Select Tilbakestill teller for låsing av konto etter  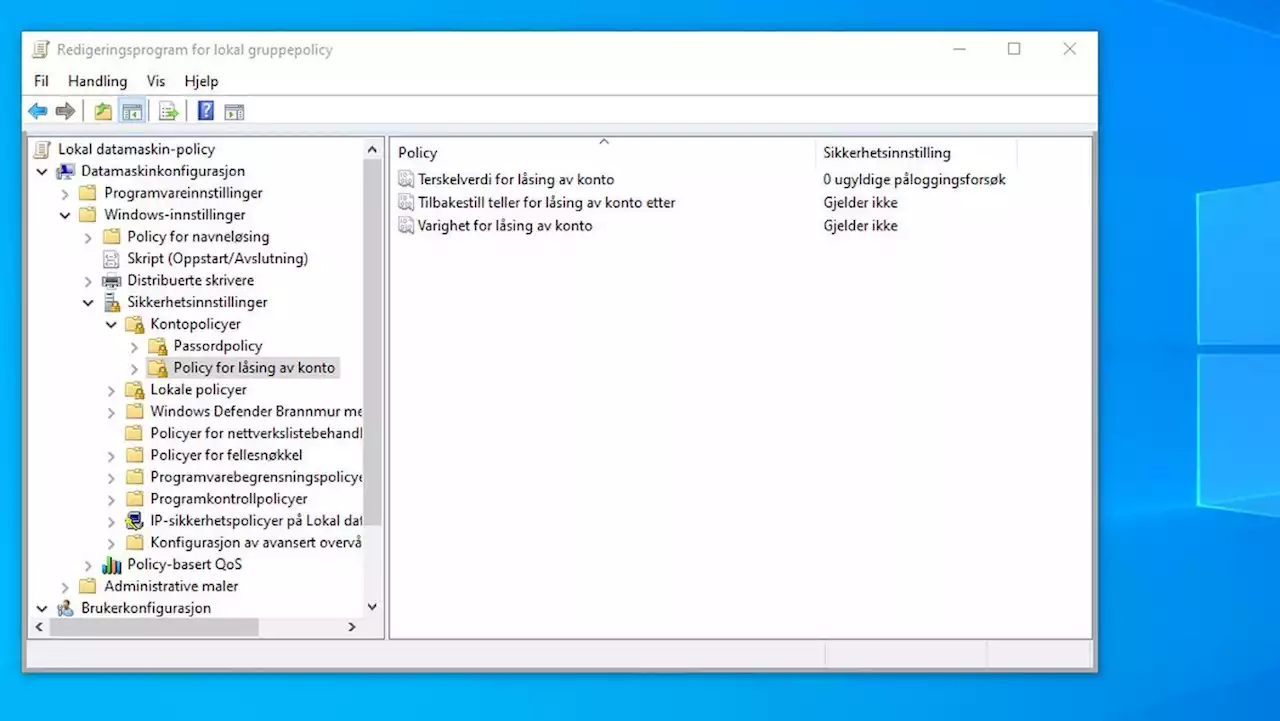click(546, 202)
